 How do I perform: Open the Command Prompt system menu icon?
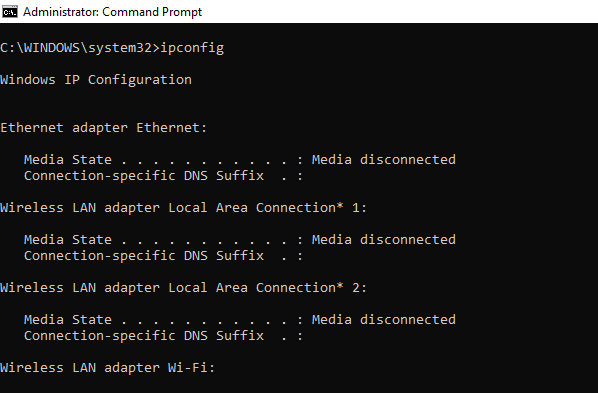(10, 12)
